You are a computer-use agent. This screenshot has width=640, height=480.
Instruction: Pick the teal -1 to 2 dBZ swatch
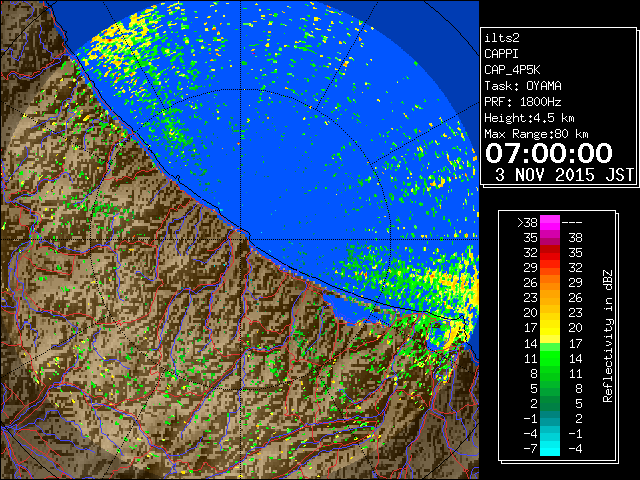[x=550, y=418]
